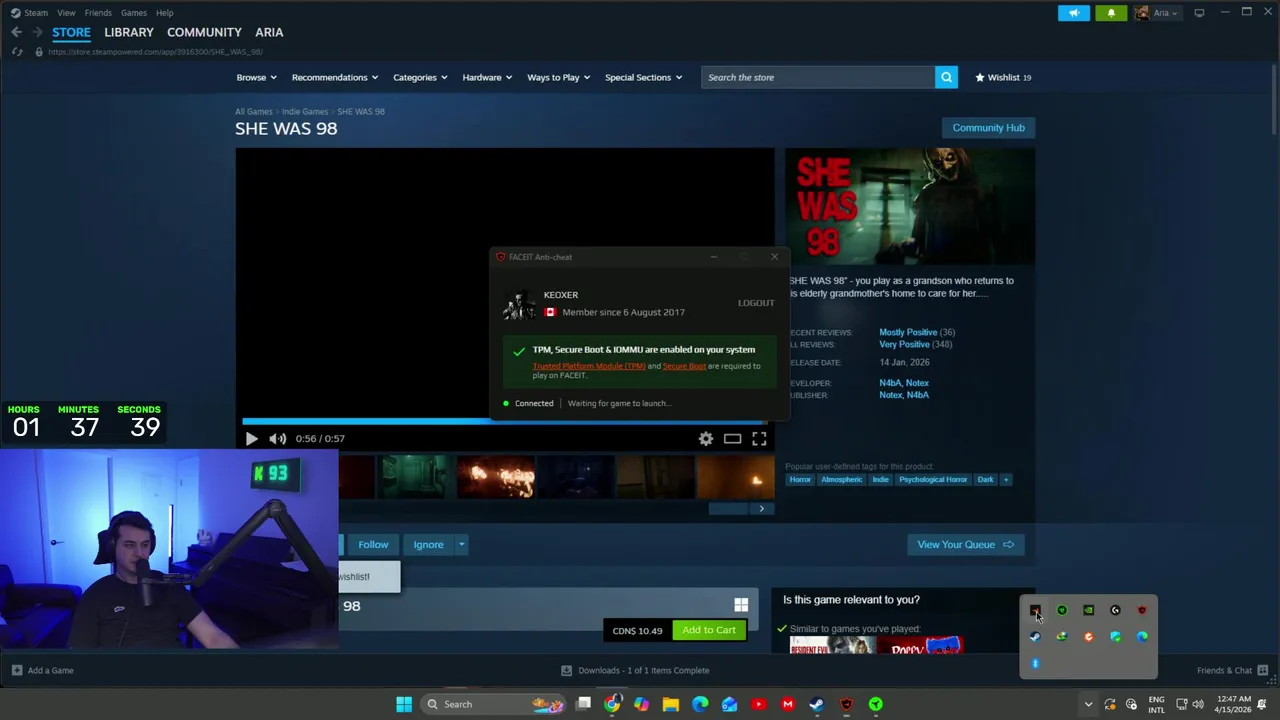This screenshot has height=720, width=1280.
Task: Go to the STORE tab
Action: point(71,32)
